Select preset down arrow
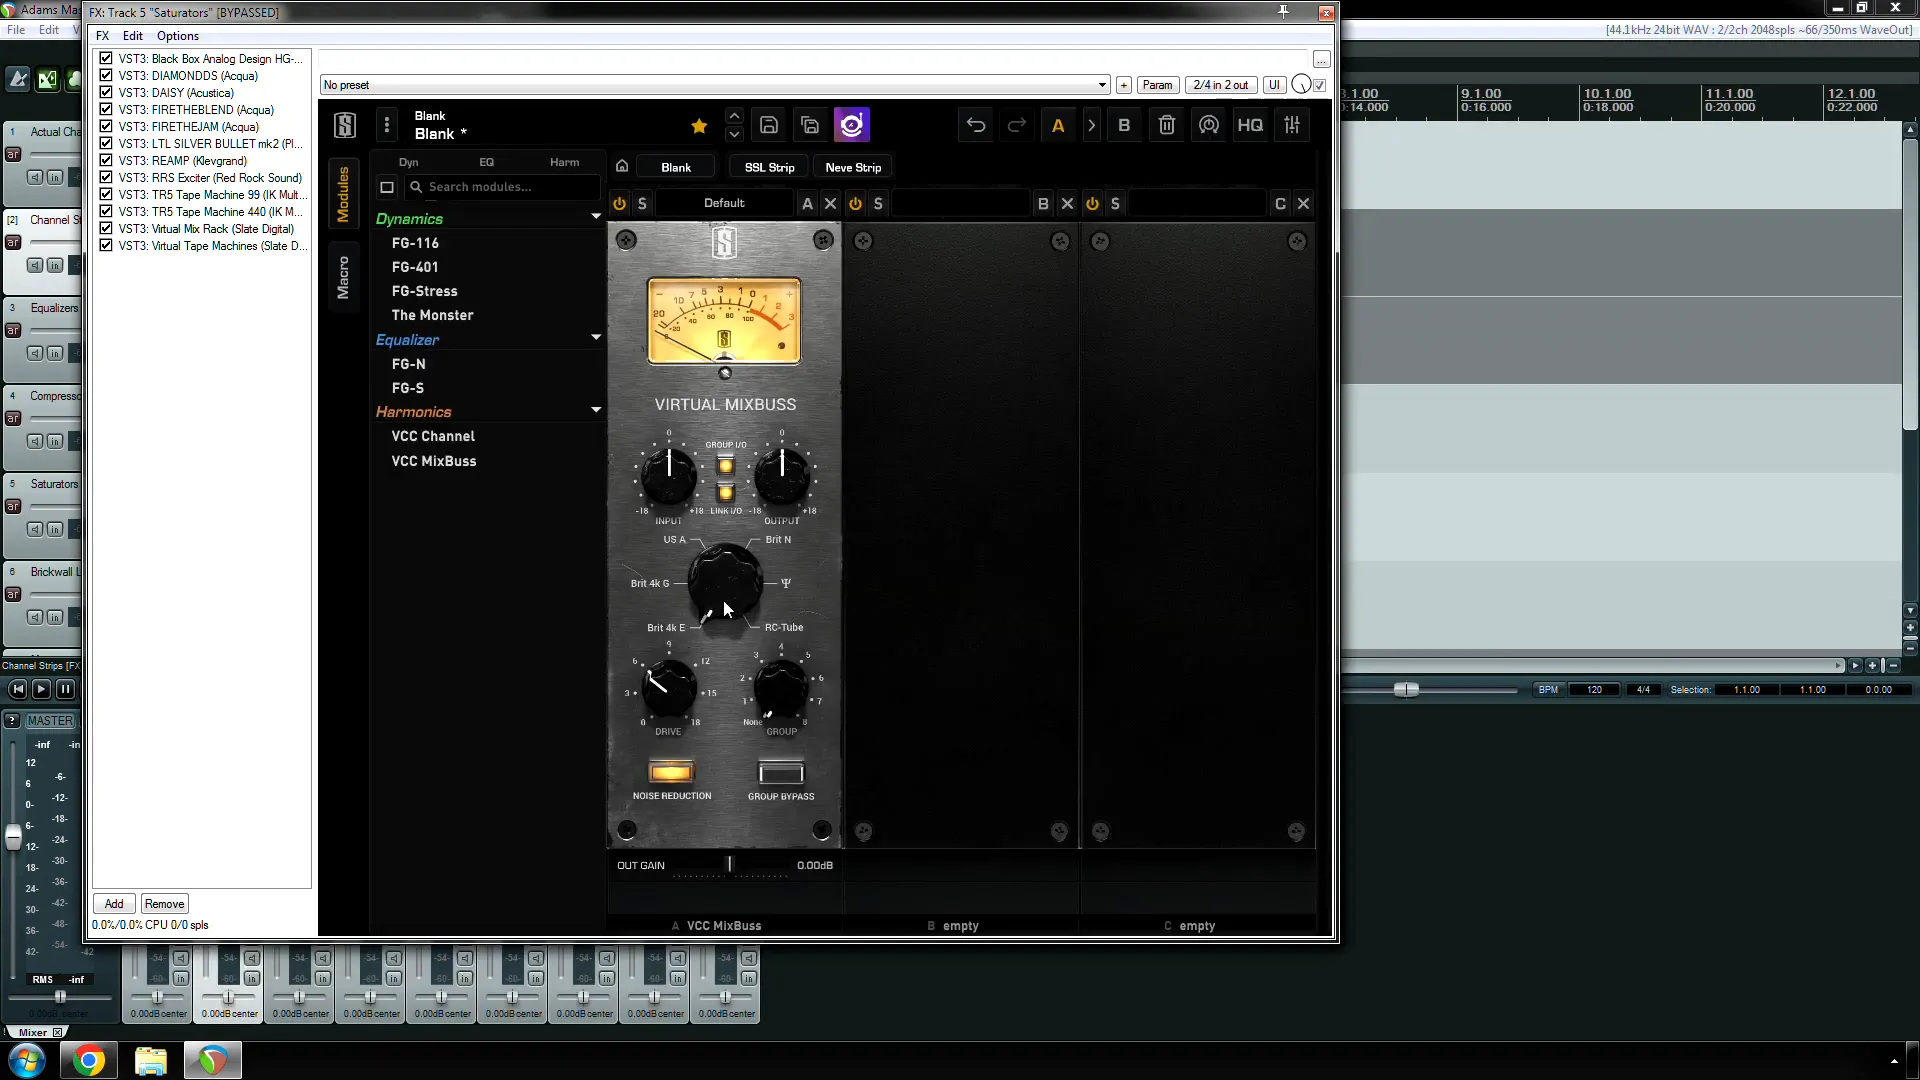The width and height of the screenshot is (1920, 1080). click(734, 134)
